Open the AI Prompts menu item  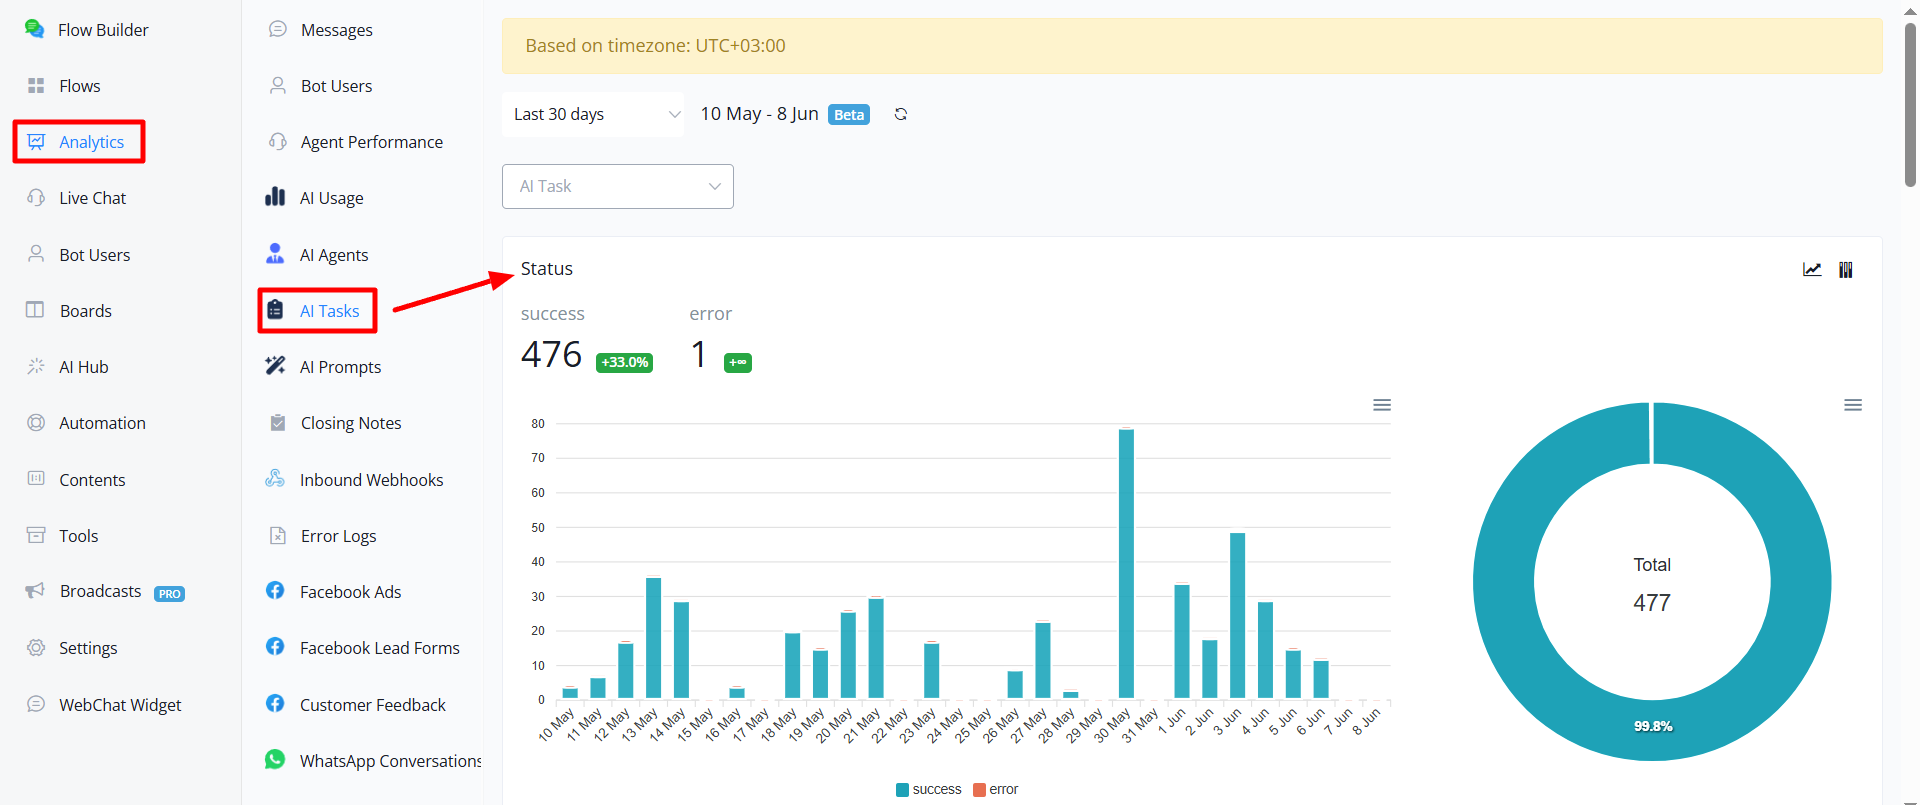coord(340,367)
